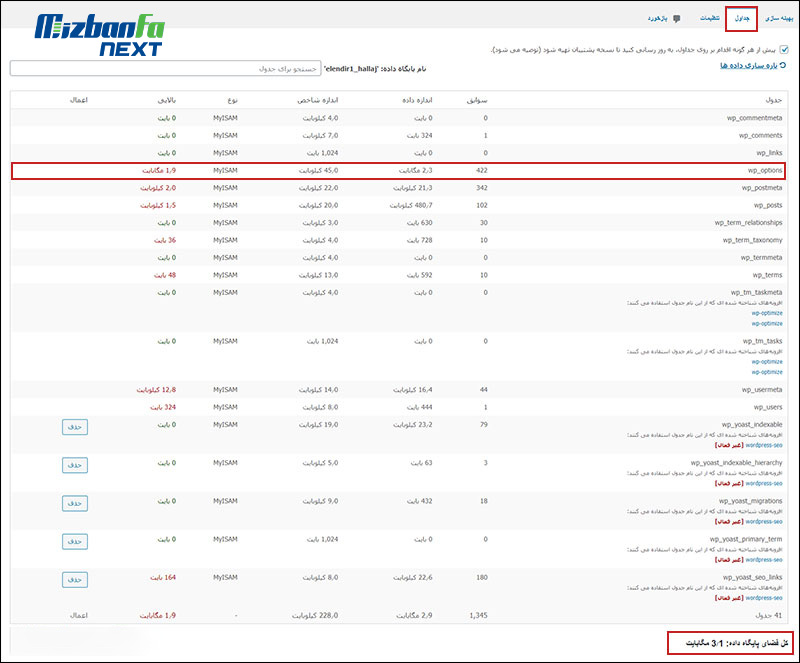The width and height of the screenshot is (800, 663).
Task: Open second wp-optimize link under wp_tm_taskmeta
Action: (767, 324)
